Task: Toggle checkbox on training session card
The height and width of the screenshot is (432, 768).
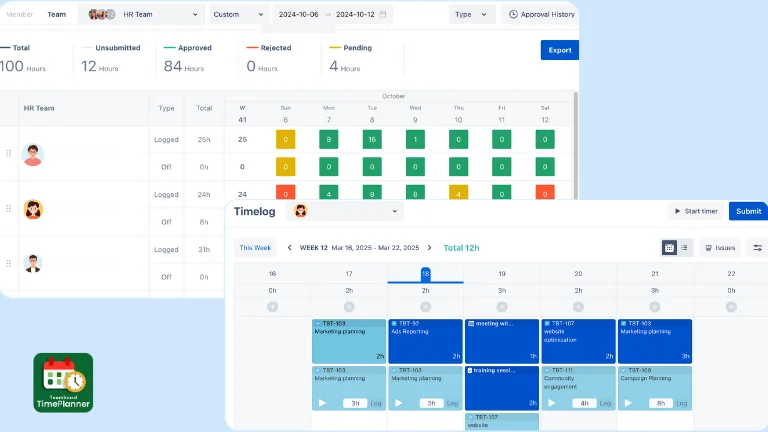Action: click(x=470, y=370)
